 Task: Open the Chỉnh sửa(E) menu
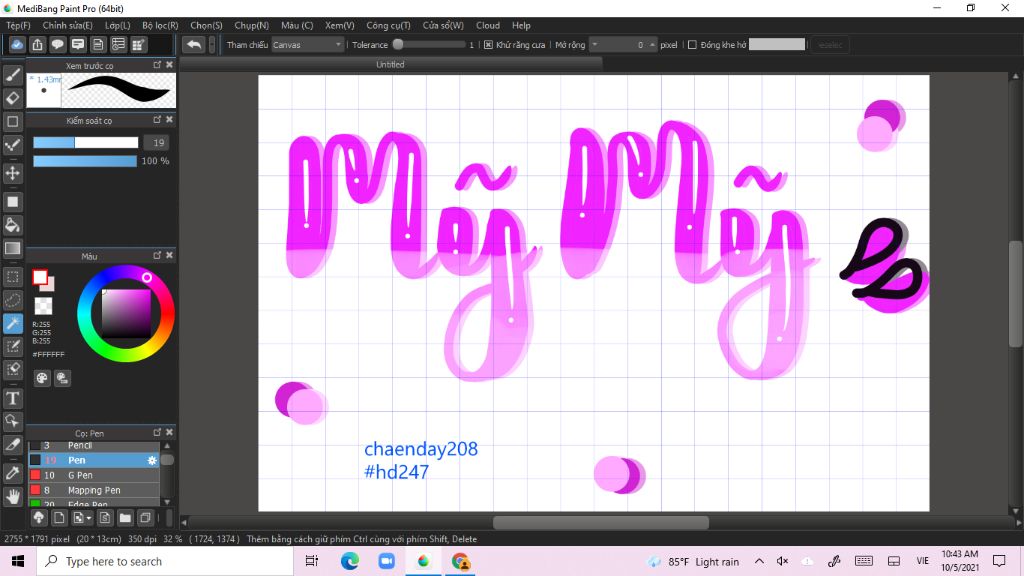coord(67,25)
